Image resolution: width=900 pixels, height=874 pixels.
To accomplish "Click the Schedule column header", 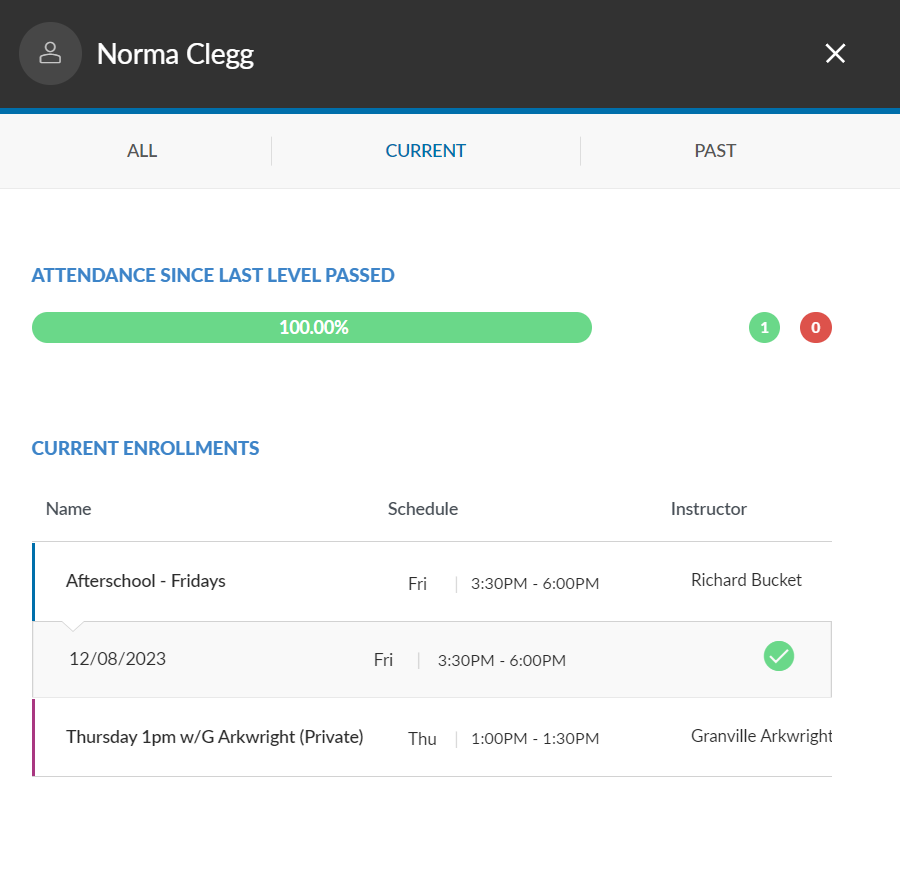I will 423,509.
